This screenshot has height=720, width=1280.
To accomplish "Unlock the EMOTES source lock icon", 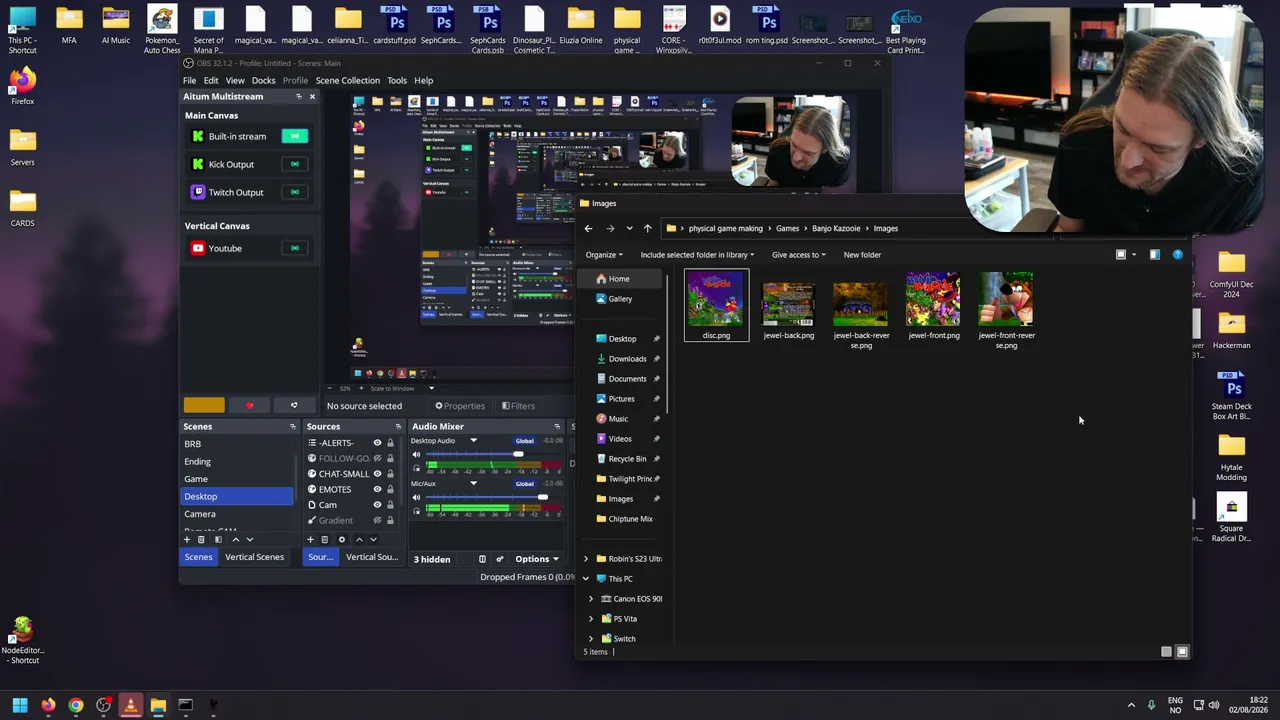I will 390,489.
